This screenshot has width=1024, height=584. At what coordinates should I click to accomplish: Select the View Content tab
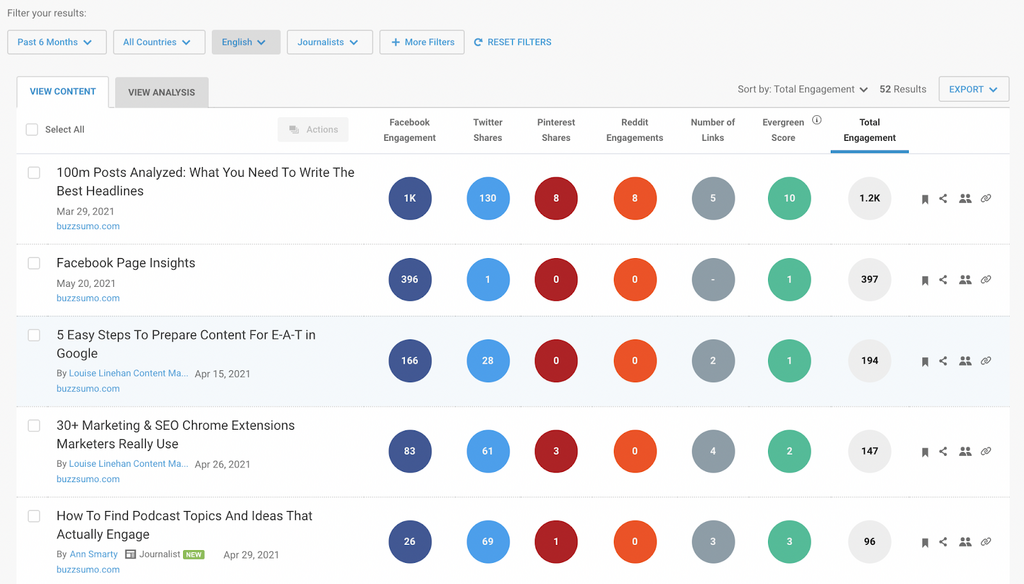point(63,92)
